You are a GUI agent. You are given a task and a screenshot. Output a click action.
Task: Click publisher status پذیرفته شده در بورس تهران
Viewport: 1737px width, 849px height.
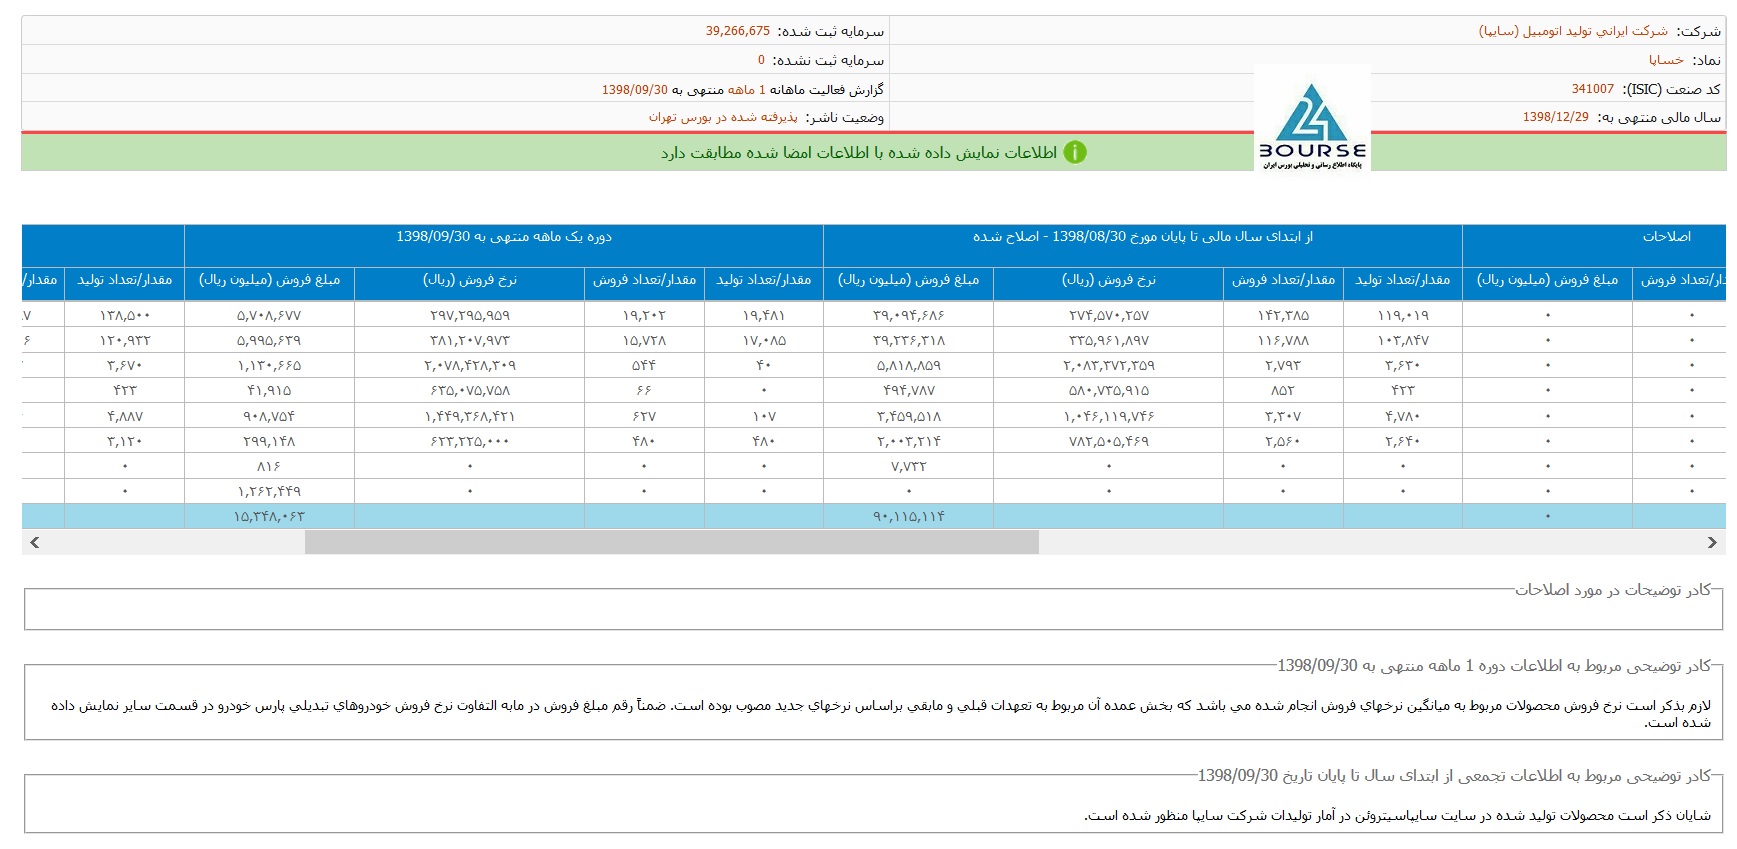coord(723,117)
